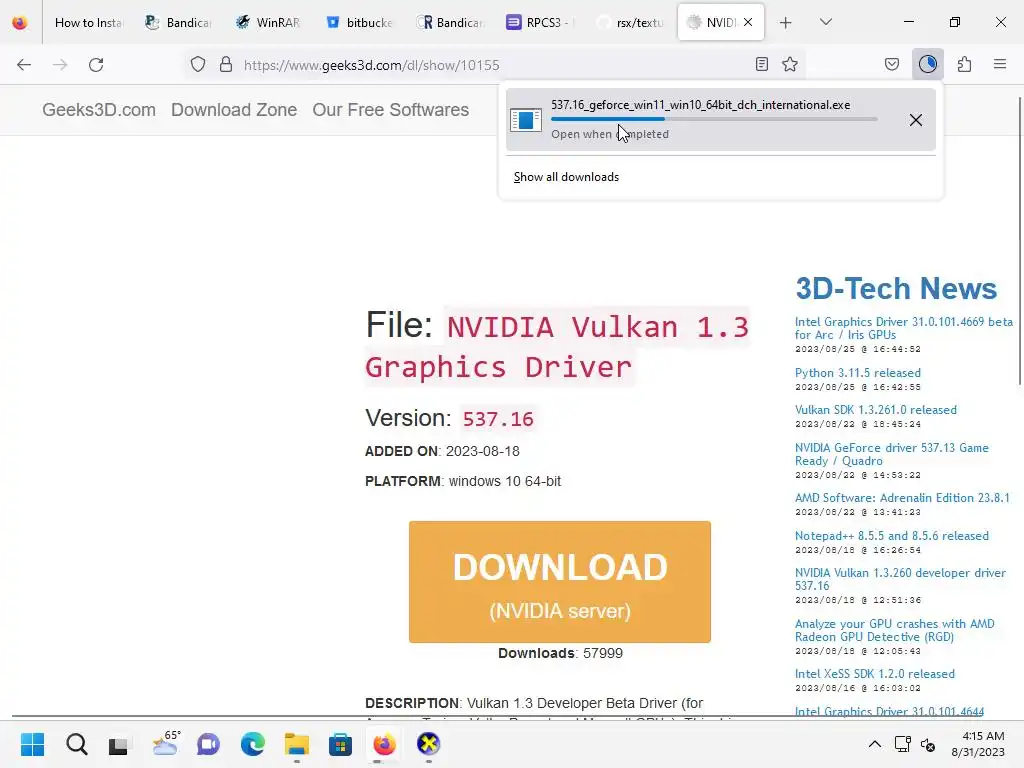Expand the list all tabs chevron
The image size is (1024, 768).
(826, 22)
